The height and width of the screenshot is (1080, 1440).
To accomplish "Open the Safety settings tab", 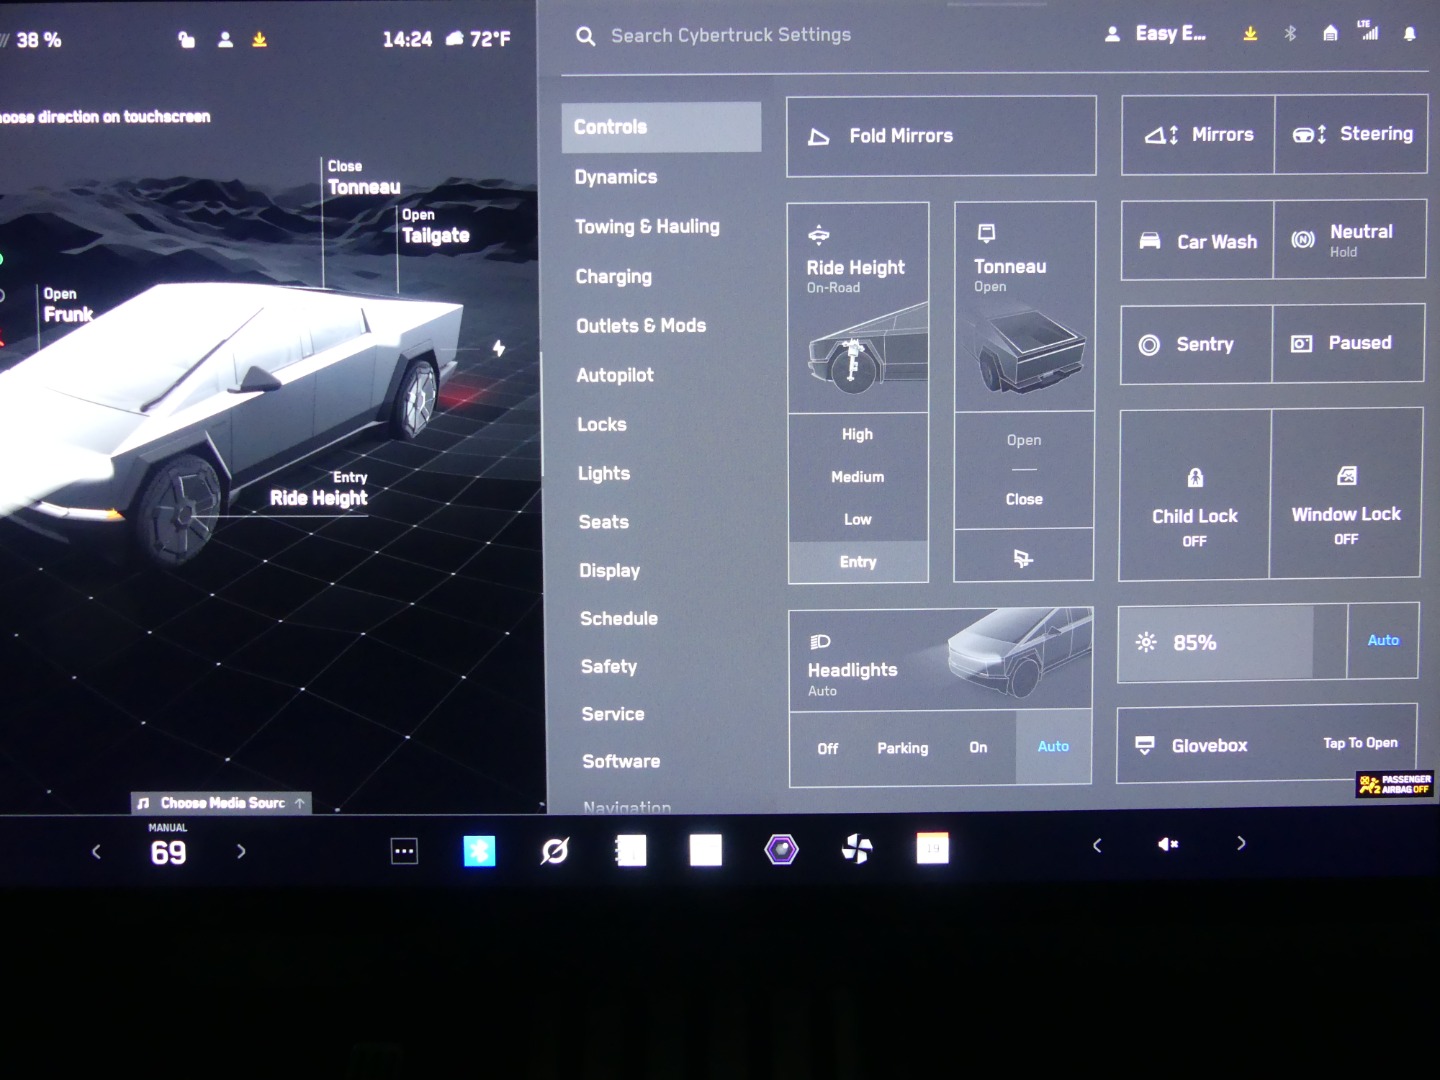I will click(609, 667).
